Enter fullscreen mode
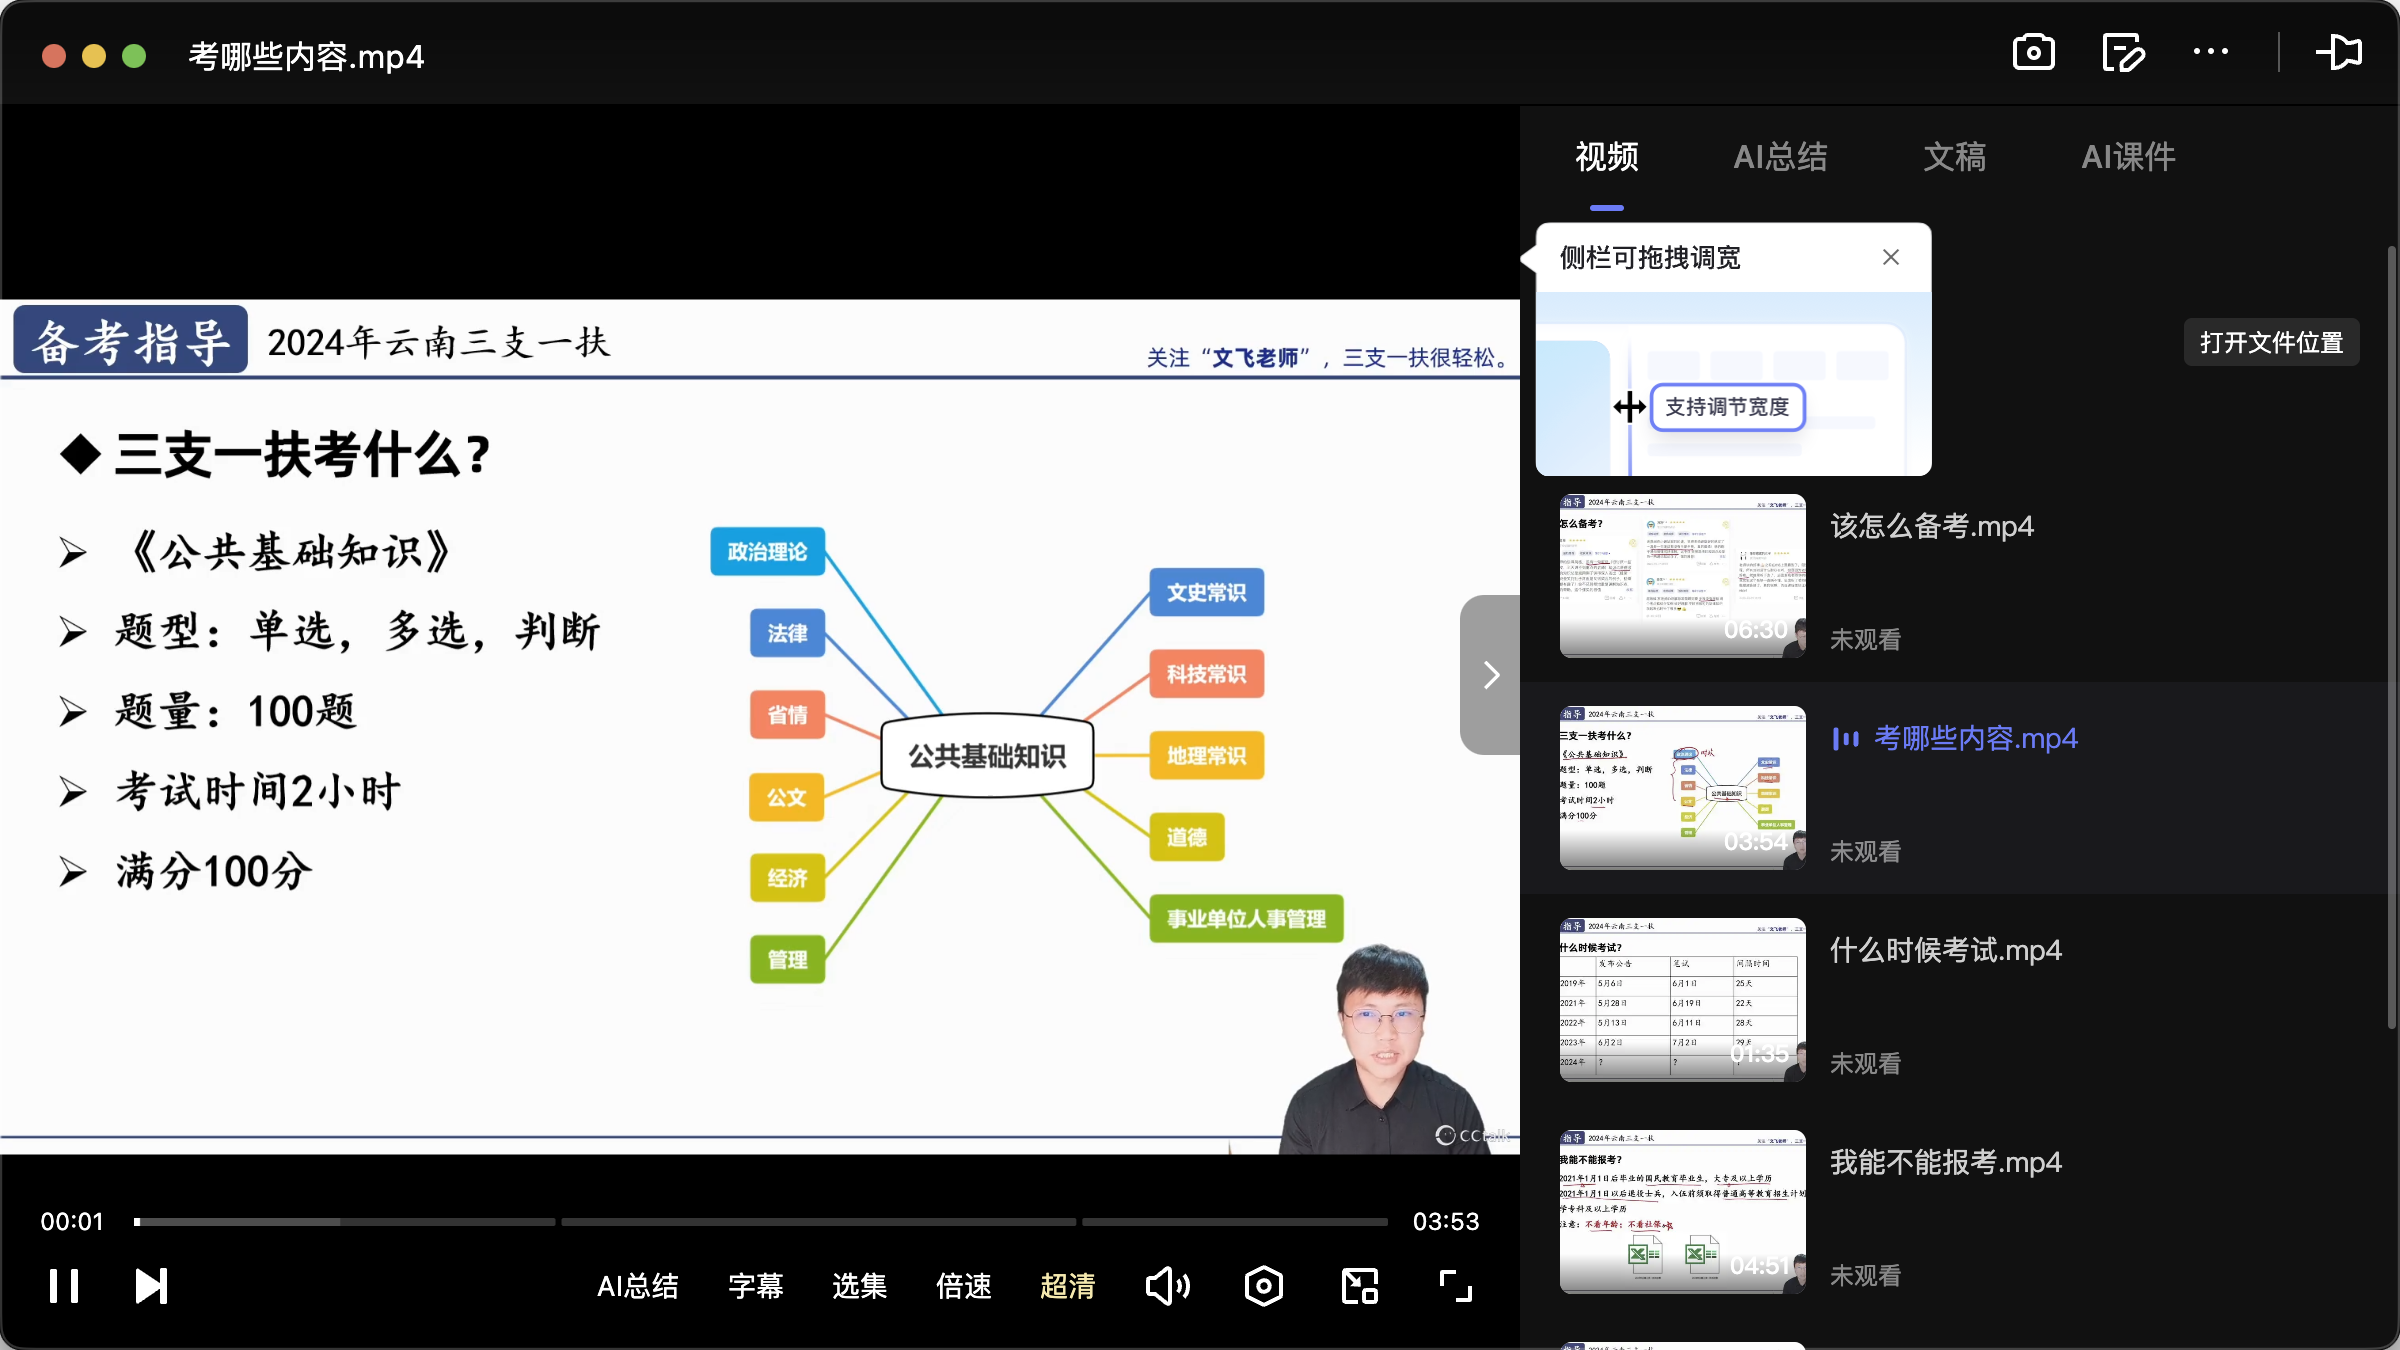 [x=1453, y=1285]
